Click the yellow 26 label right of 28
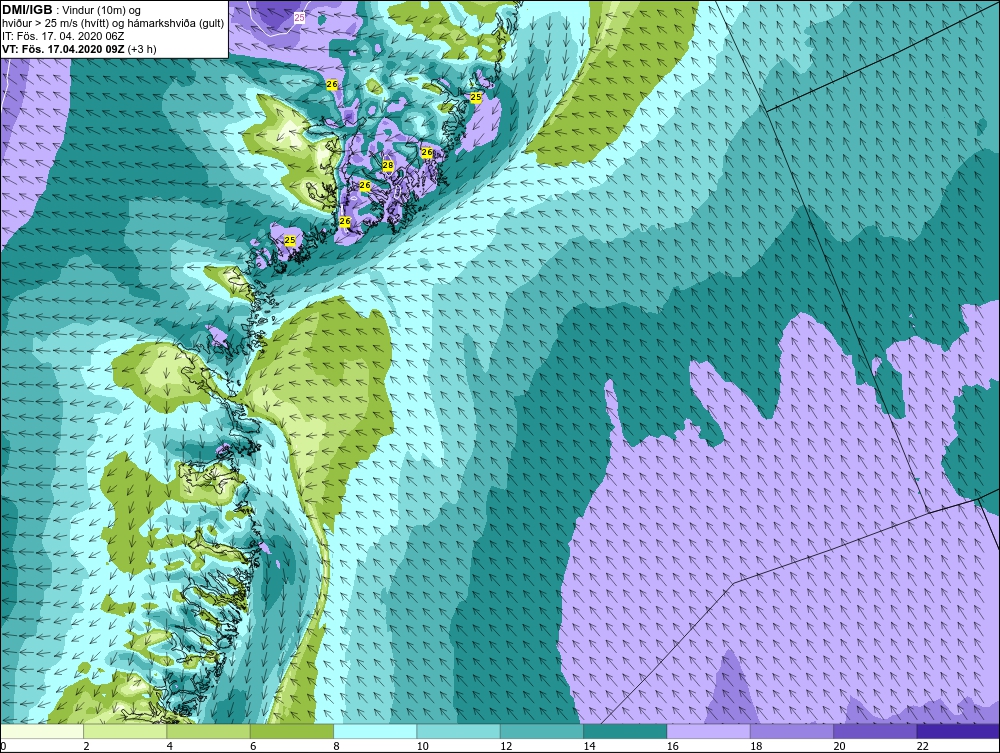1000x753 pixels. (x=427, y=152)
